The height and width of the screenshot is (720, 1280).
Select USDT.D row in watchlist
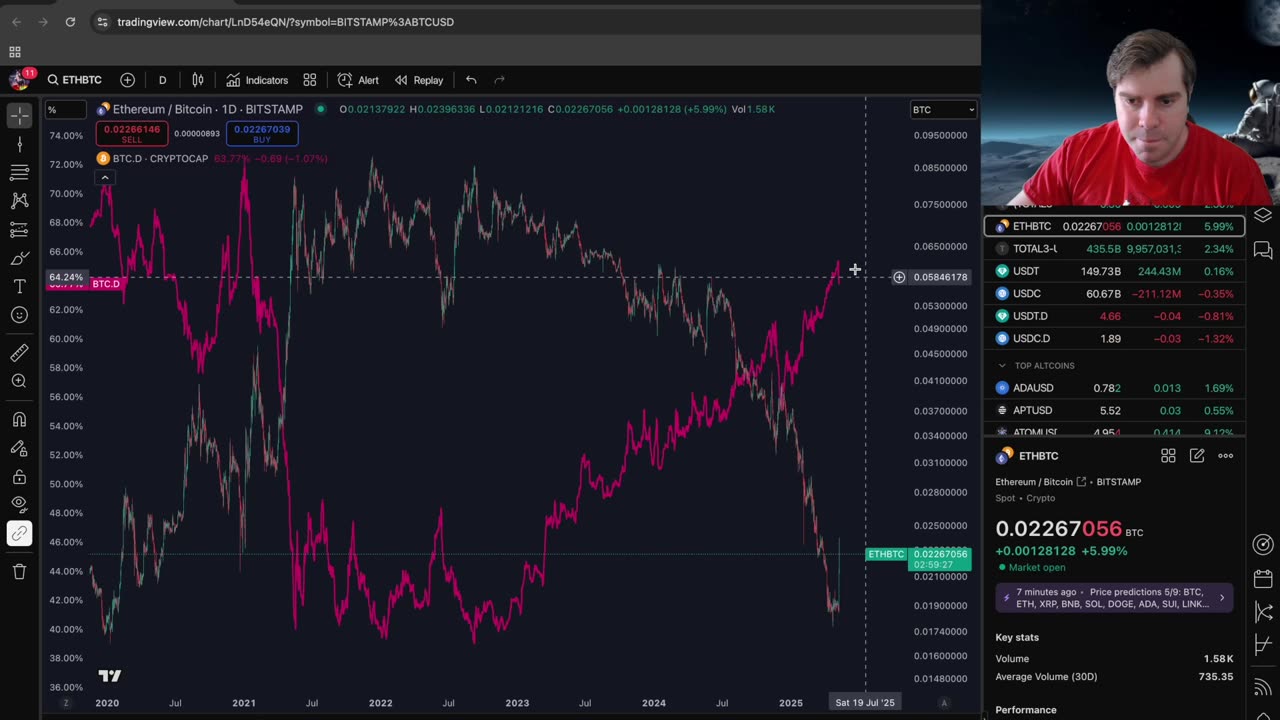pyautogui.click(x=1114, y=316)
